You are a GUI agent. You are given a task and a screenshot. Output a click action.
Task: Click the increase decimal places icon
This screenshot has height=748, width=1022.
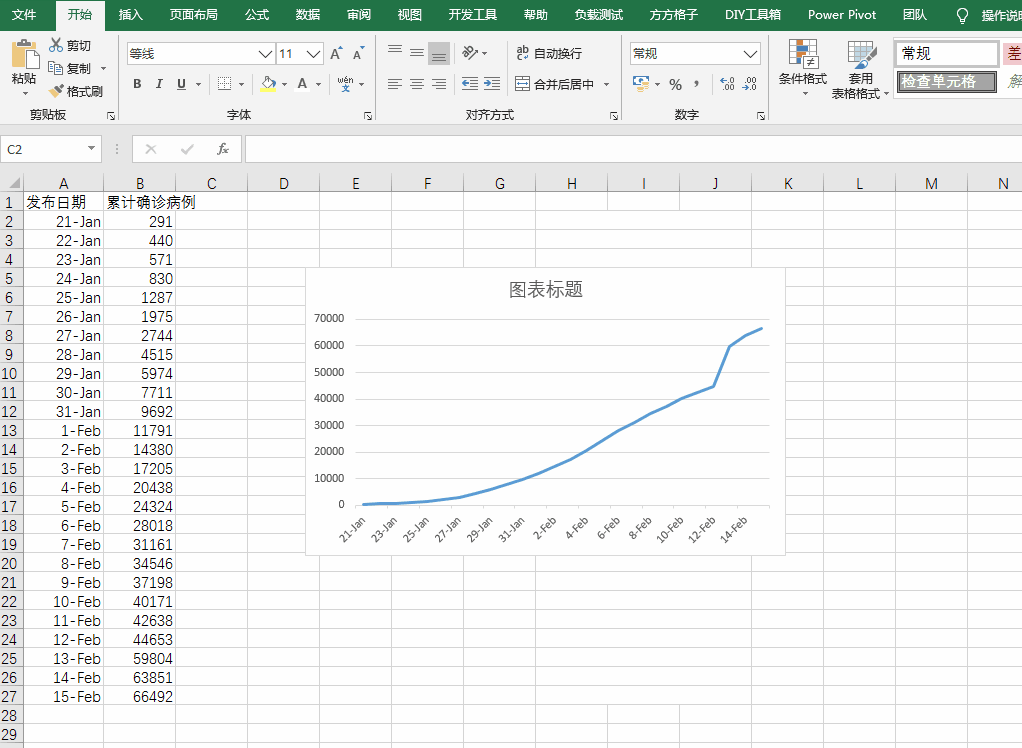click(x=727, y=84)
